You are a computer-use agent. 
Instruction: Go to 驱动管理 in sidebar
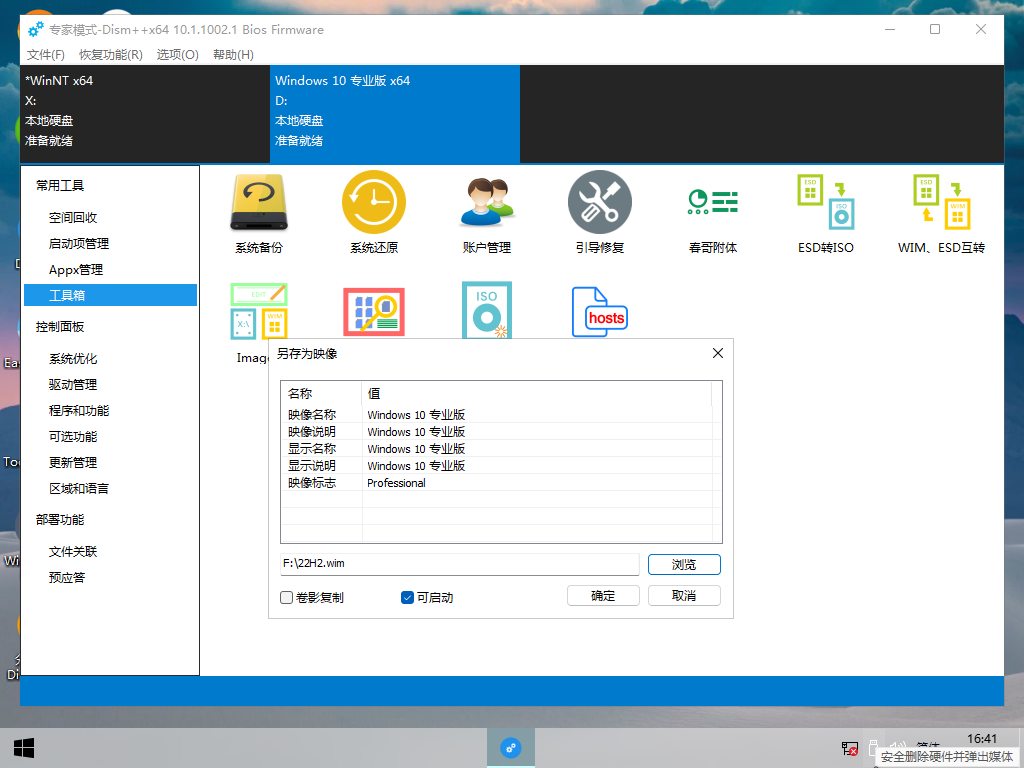(x=73, y=385)
